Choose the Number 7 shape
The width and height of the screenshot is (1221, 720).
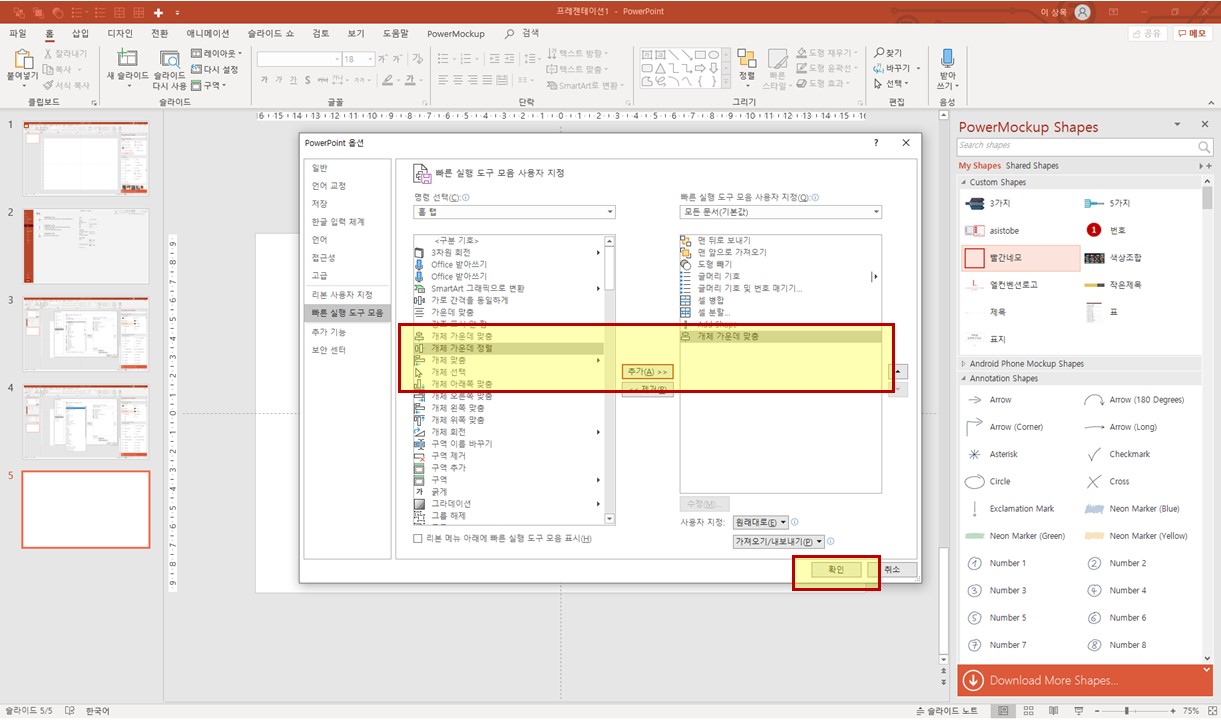(x=996, y=645)
